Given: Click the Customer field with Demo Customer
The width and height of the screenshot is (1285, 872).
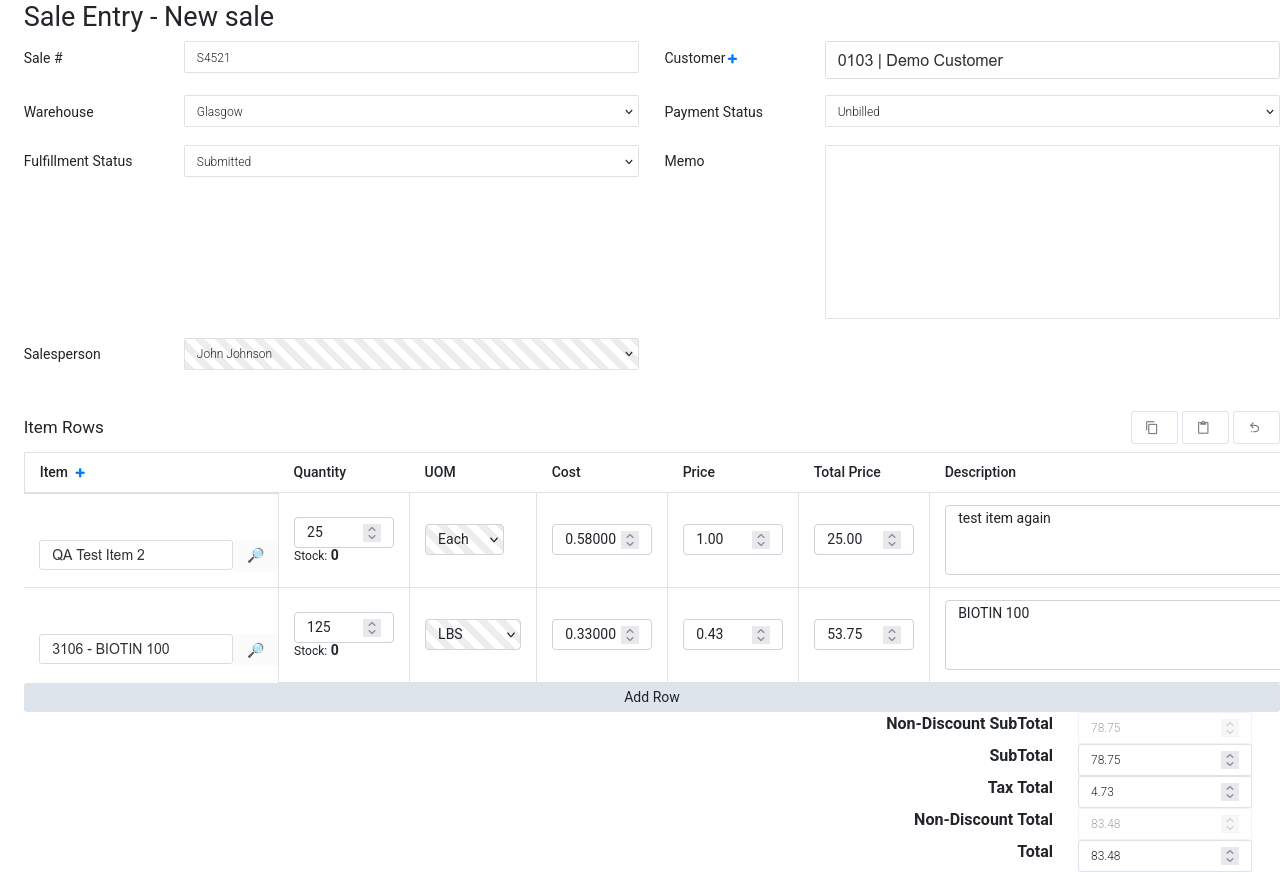Looking at the screenshot, I should click(x=1052, y=60).
